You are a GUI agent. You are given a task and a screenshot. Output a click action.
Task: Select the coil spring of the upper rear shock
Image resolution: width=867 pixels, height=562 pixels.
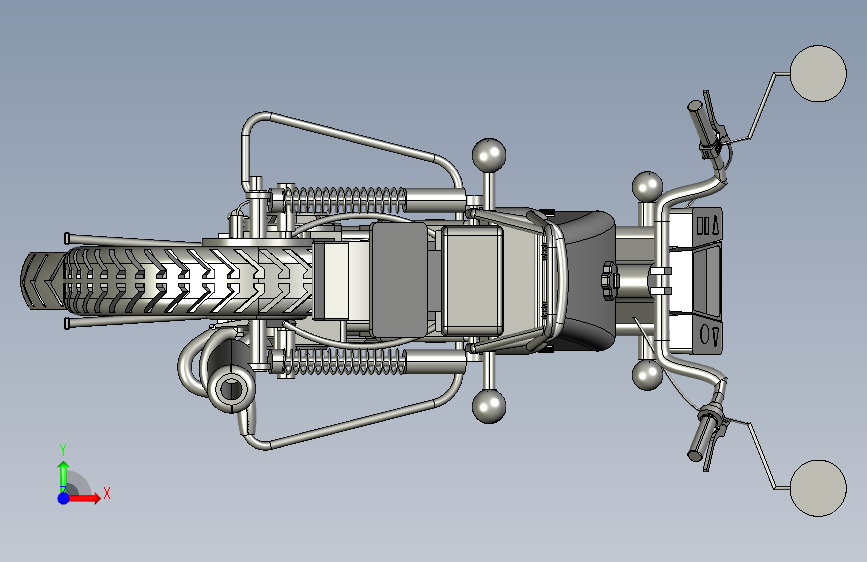tap(346, 200)
